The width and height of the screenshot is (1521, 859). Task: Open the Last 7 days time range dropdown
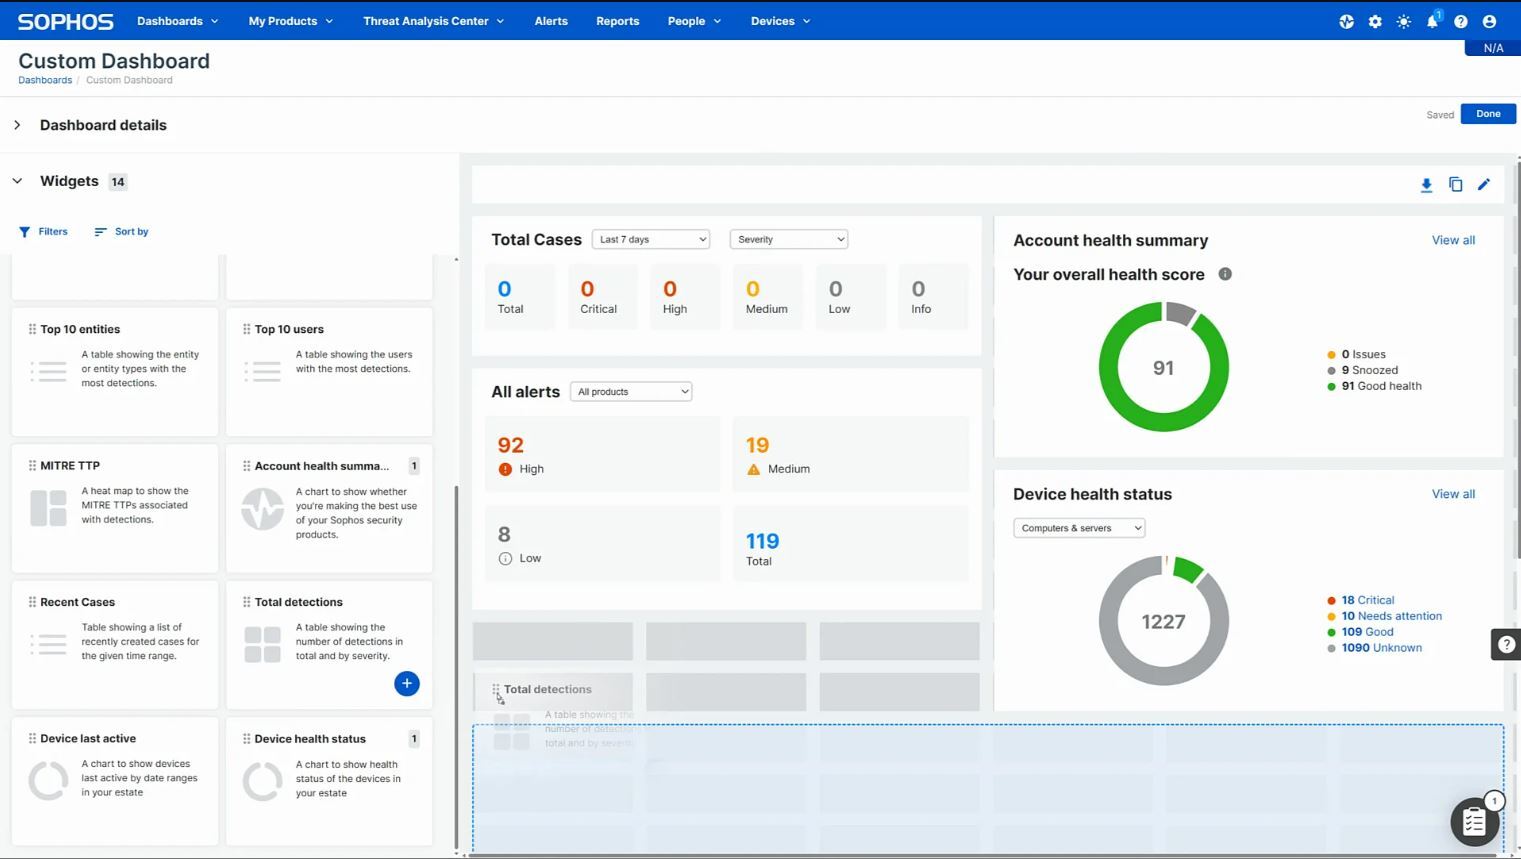pyautogui.click(x=650, y=239)
